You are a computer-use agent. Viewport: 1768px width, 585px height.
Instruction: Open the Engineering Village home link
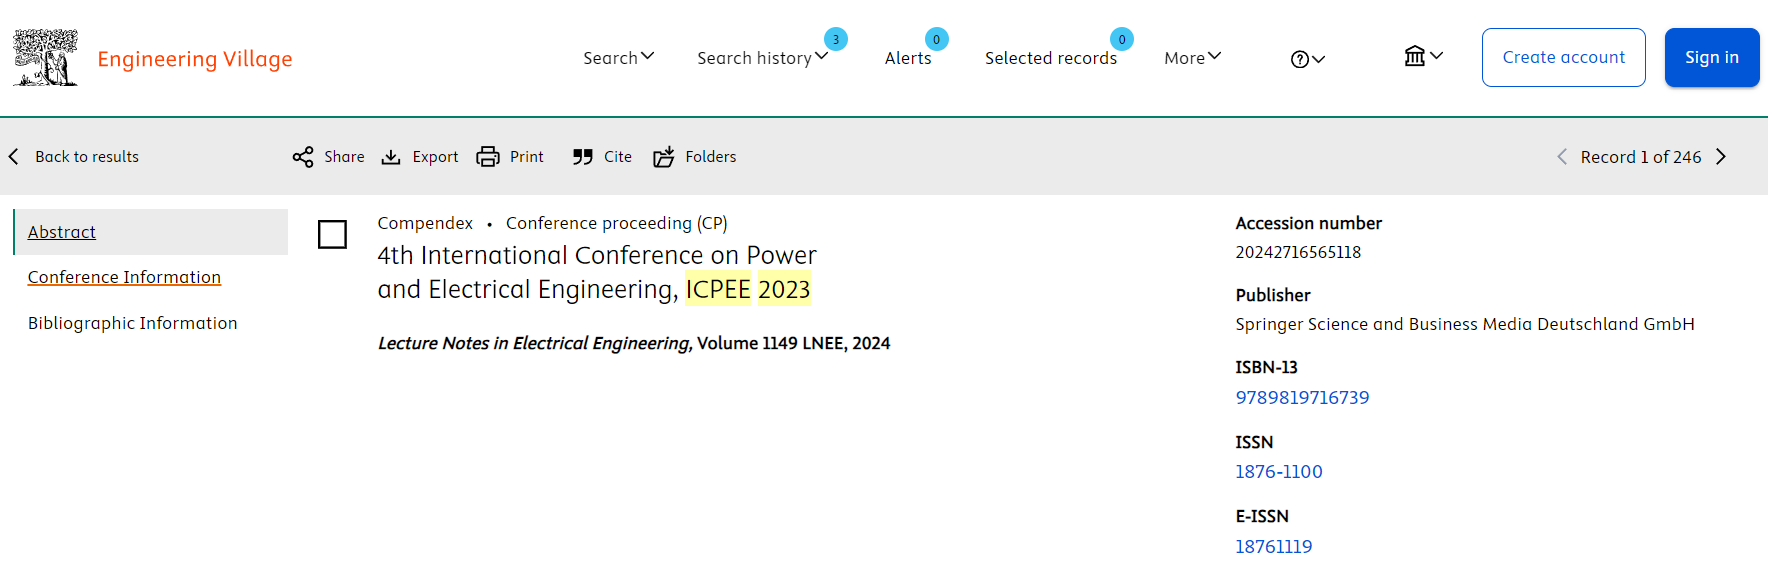[x=195, y=59]
